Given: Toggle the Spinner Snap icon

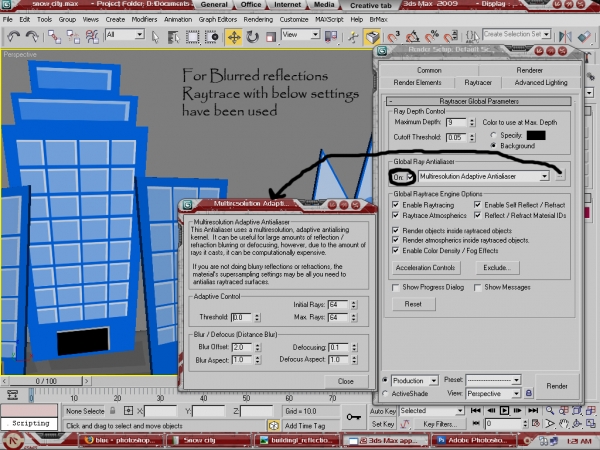Looking at the screenshot, I should (x=450, y=37).
